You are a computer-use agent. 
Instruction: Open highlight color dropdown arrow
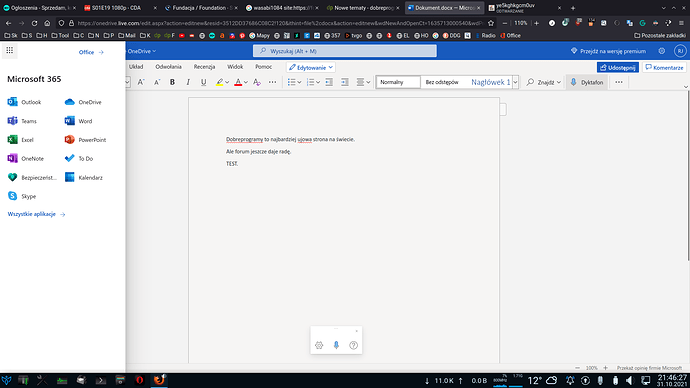coord(227,82)
